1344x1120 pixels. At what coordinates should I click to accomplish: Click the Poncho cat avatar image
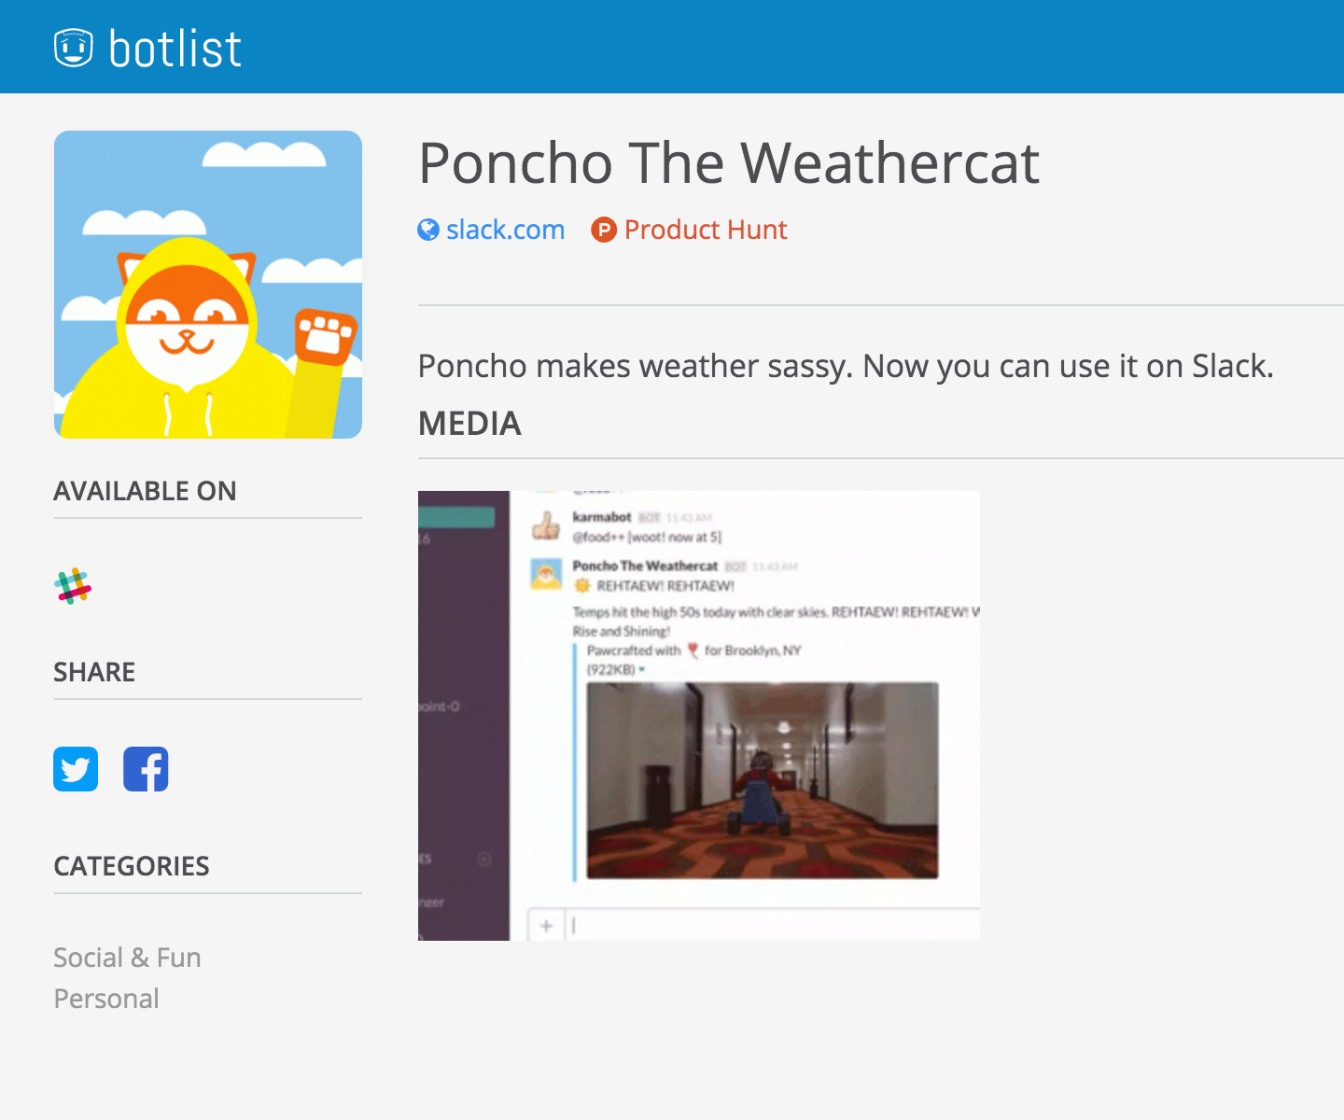pyautogui.click(x=208, y=284)
